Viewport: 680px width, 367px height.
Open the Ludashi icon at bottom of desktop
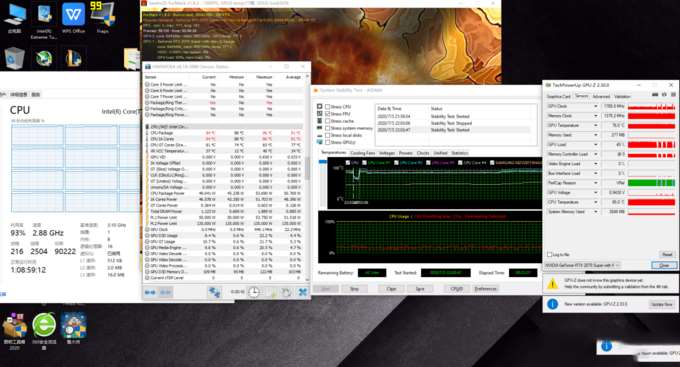pos(74,325)
